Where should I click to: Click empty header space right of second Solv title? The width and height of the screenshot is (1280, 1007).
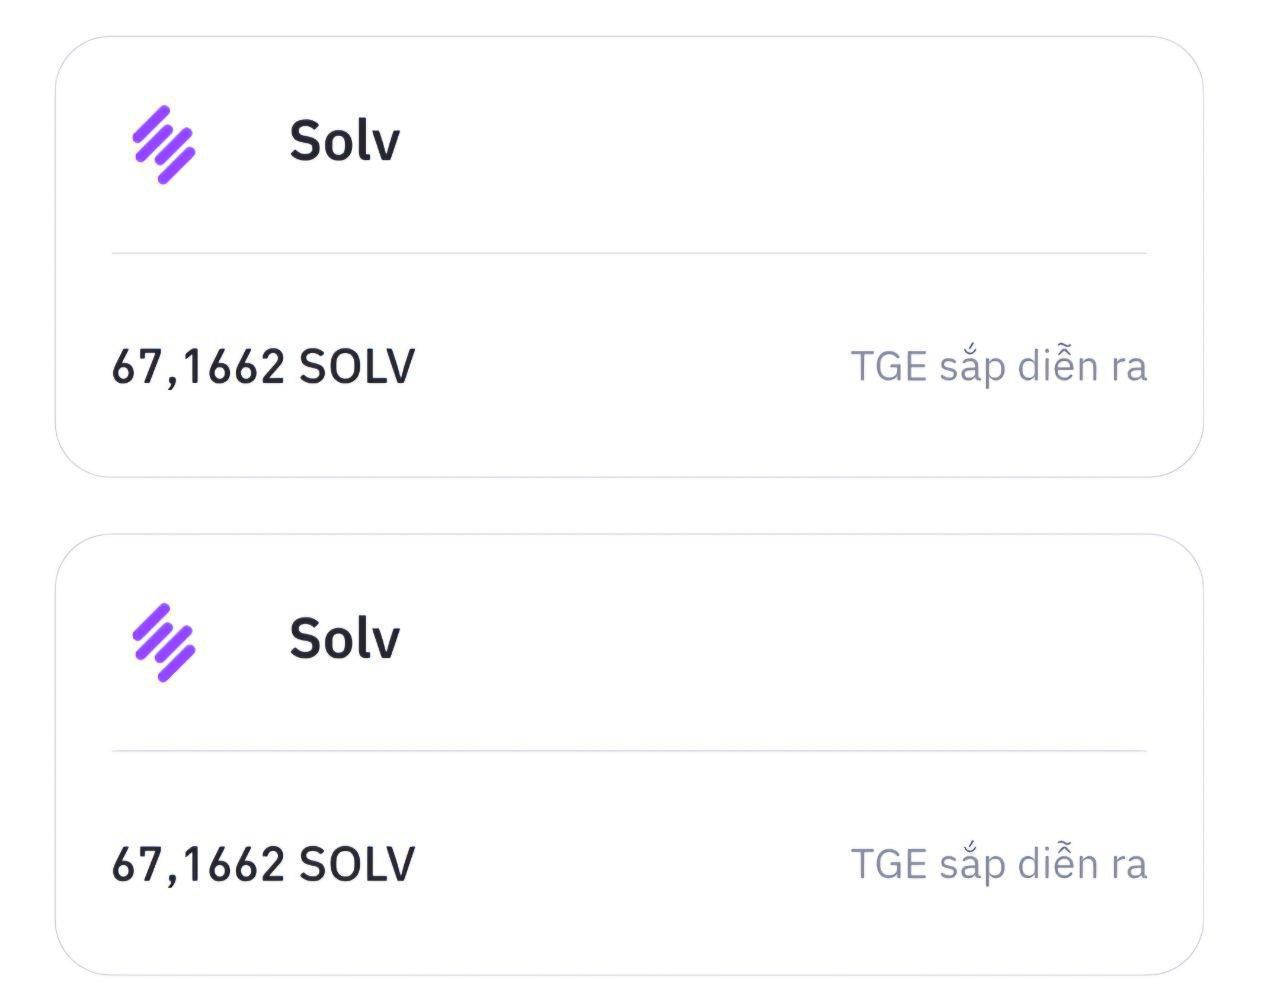[x=775, y=638]
